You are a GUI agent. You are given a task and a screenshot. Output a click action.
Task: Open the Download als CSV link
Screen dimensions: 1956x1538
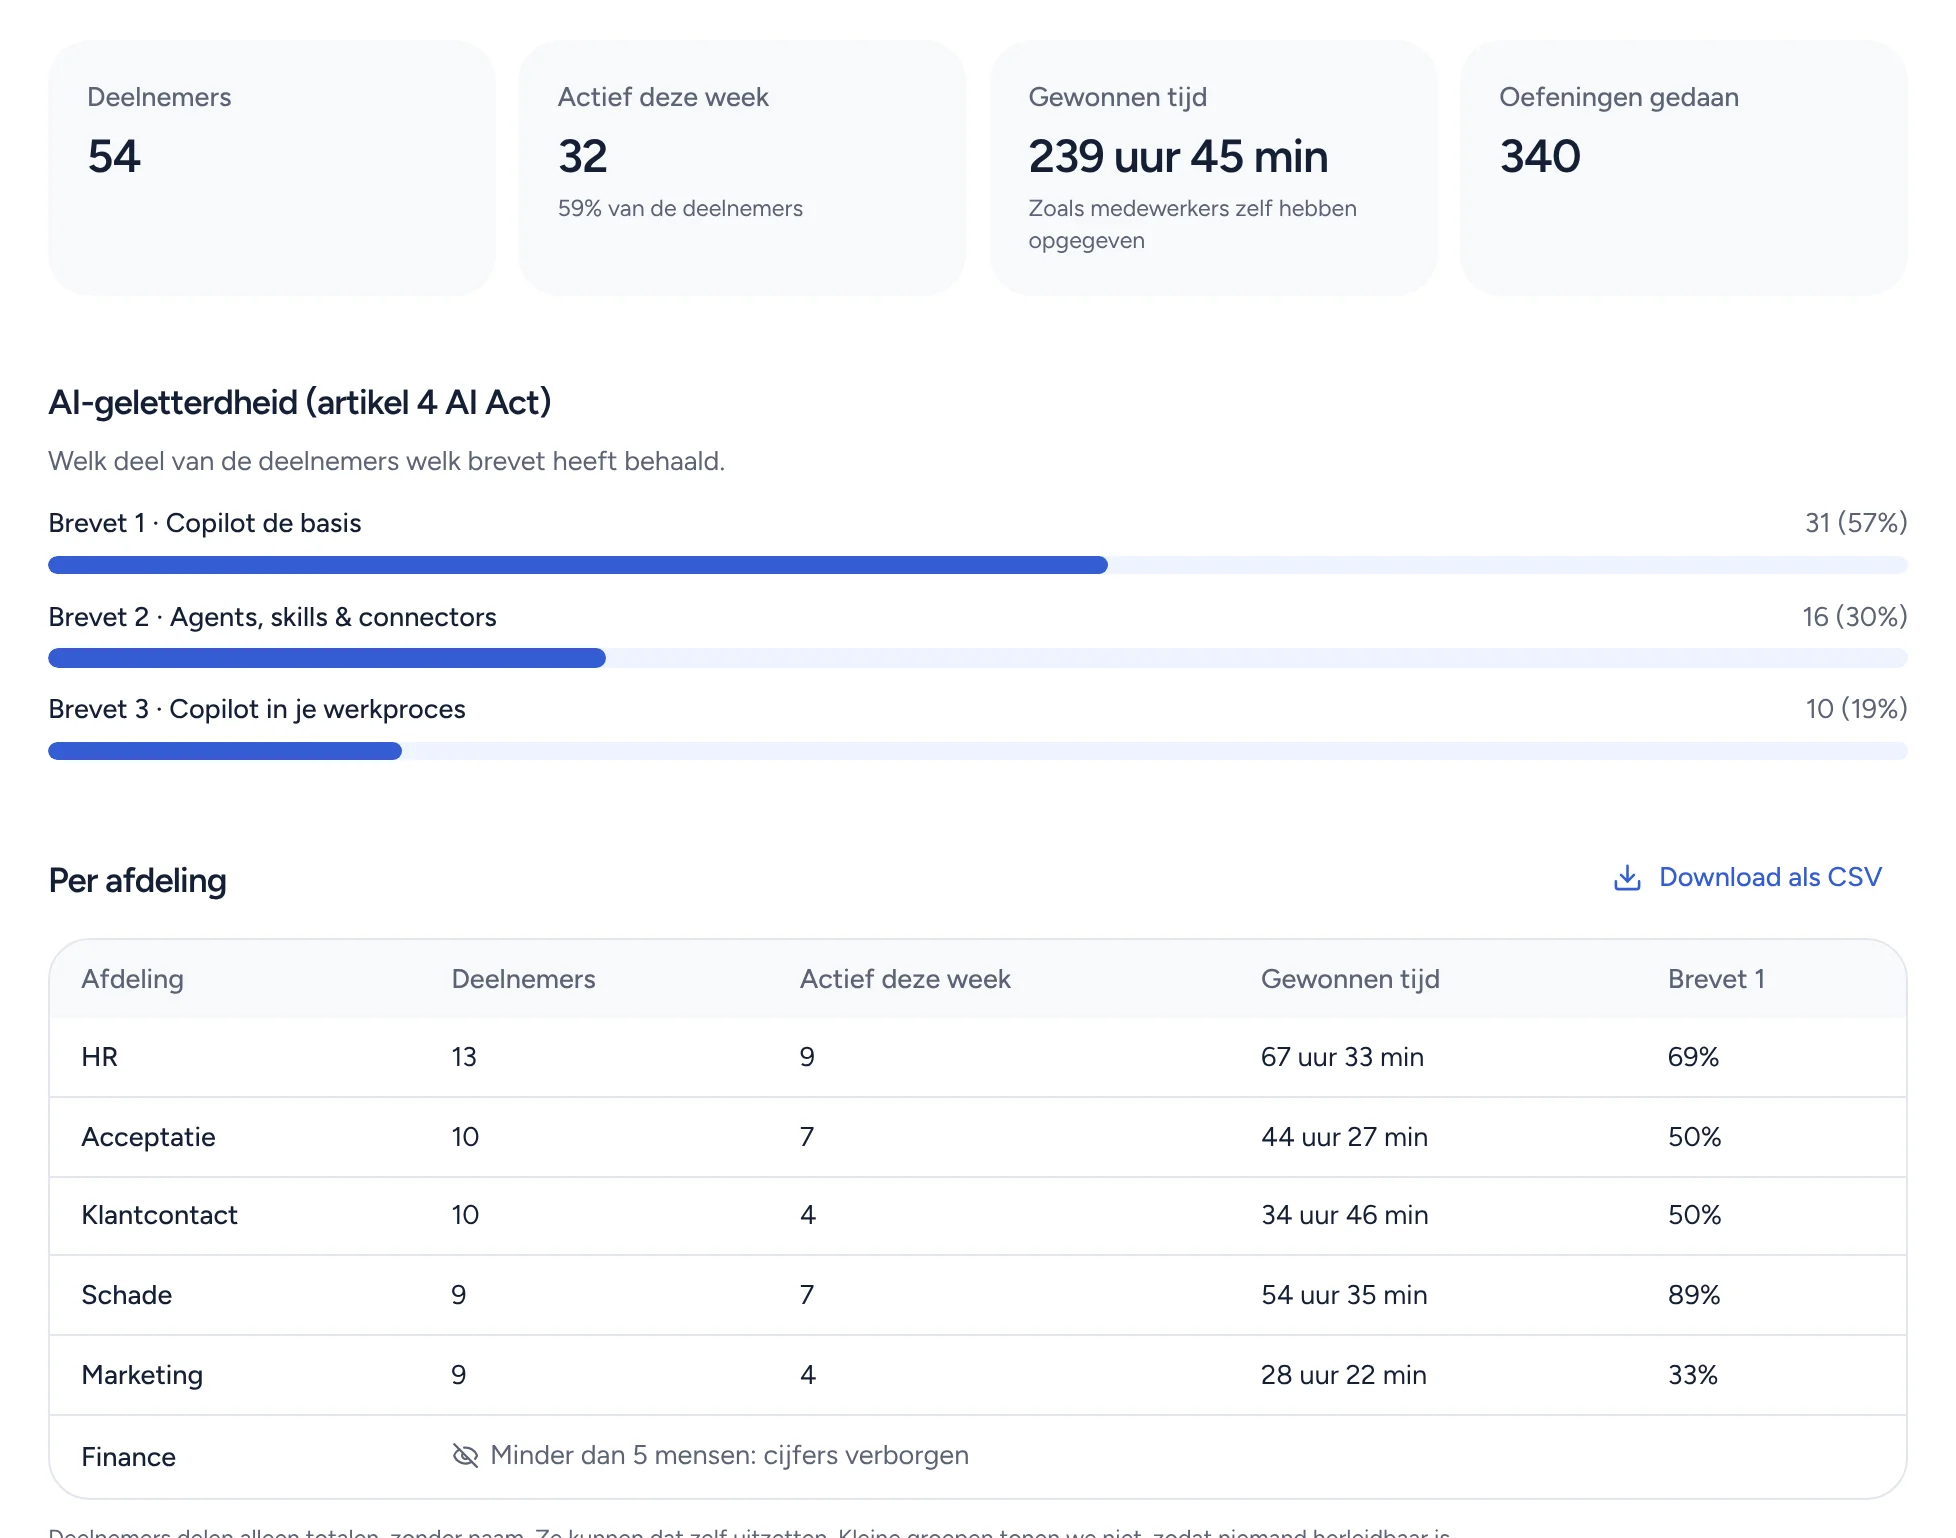[1747, 878]
